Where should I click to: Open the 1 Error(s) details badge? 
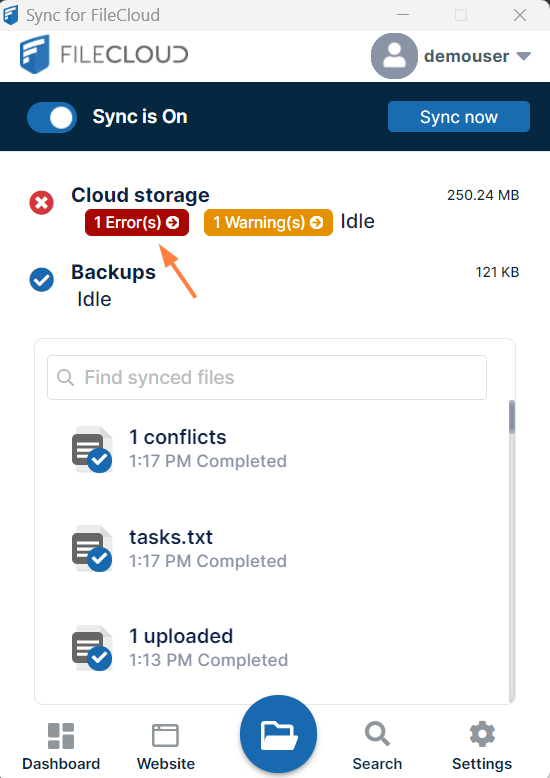click(x=137, y=222)
